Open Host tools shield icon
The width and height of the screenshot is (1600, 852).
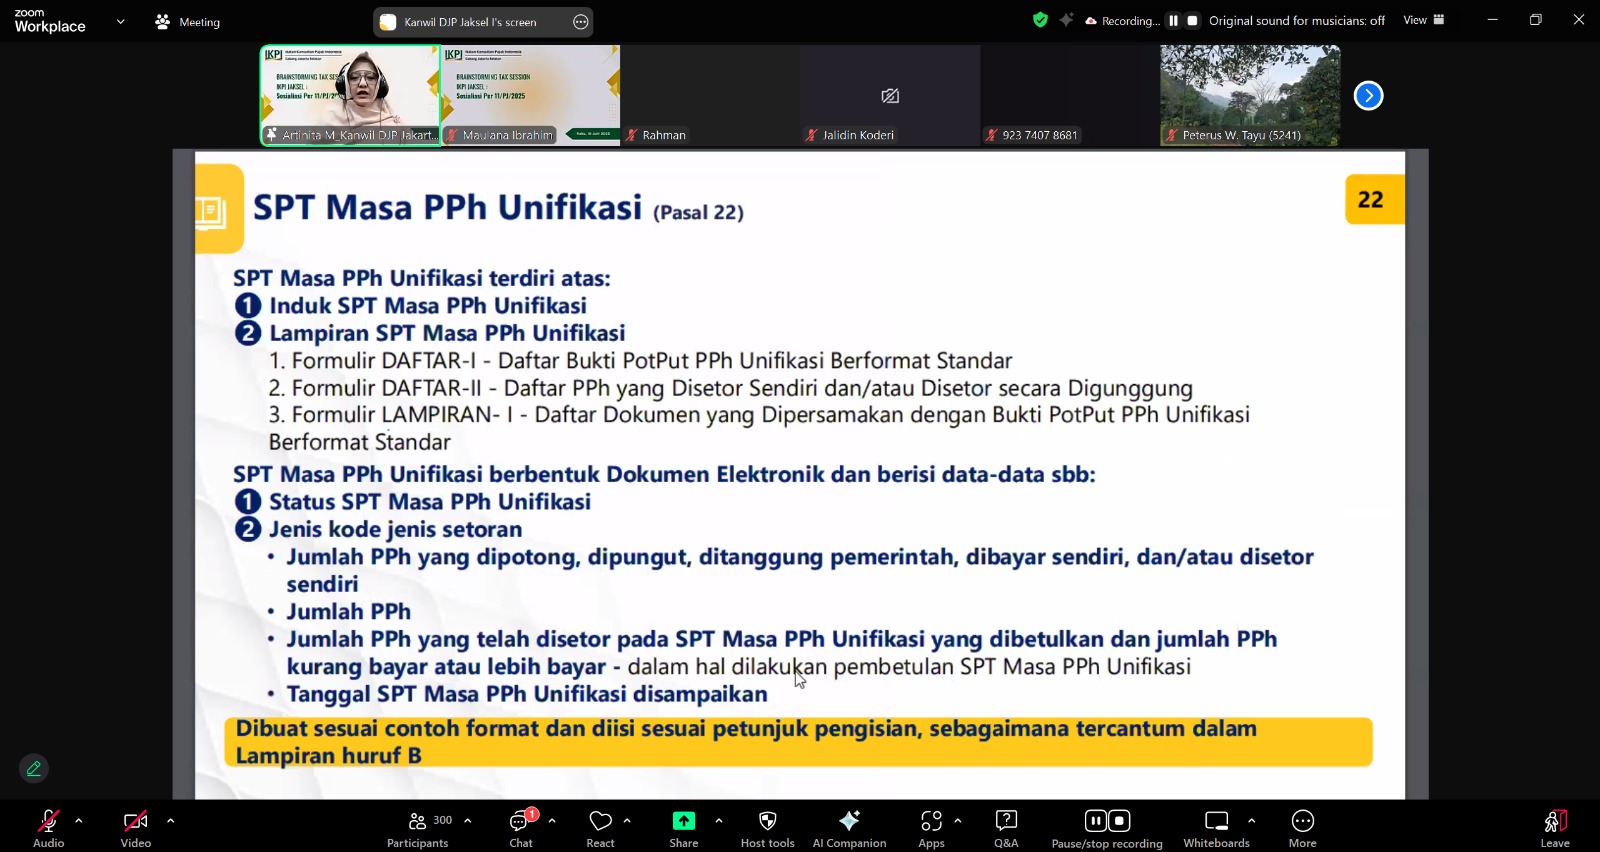[x=767, y=828]
